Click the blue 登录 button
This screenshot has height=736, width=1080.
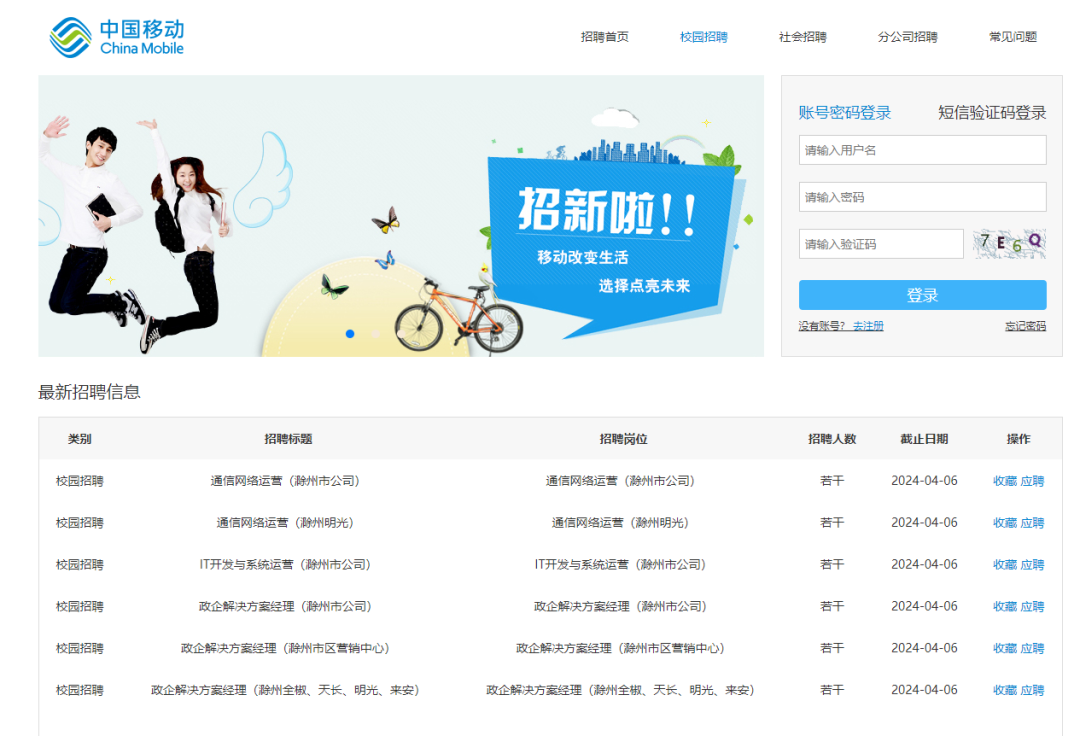[x=922, y=295]
